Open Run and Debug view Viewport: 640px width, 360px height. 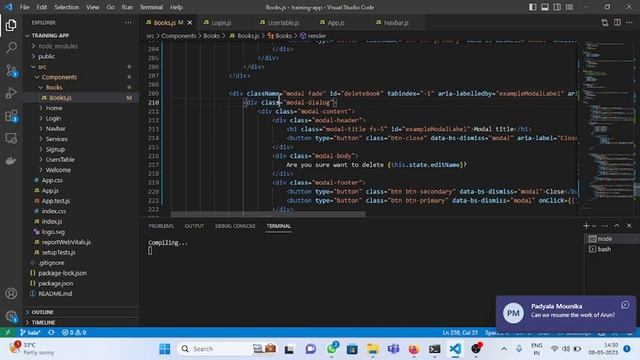tap(11, 93)
